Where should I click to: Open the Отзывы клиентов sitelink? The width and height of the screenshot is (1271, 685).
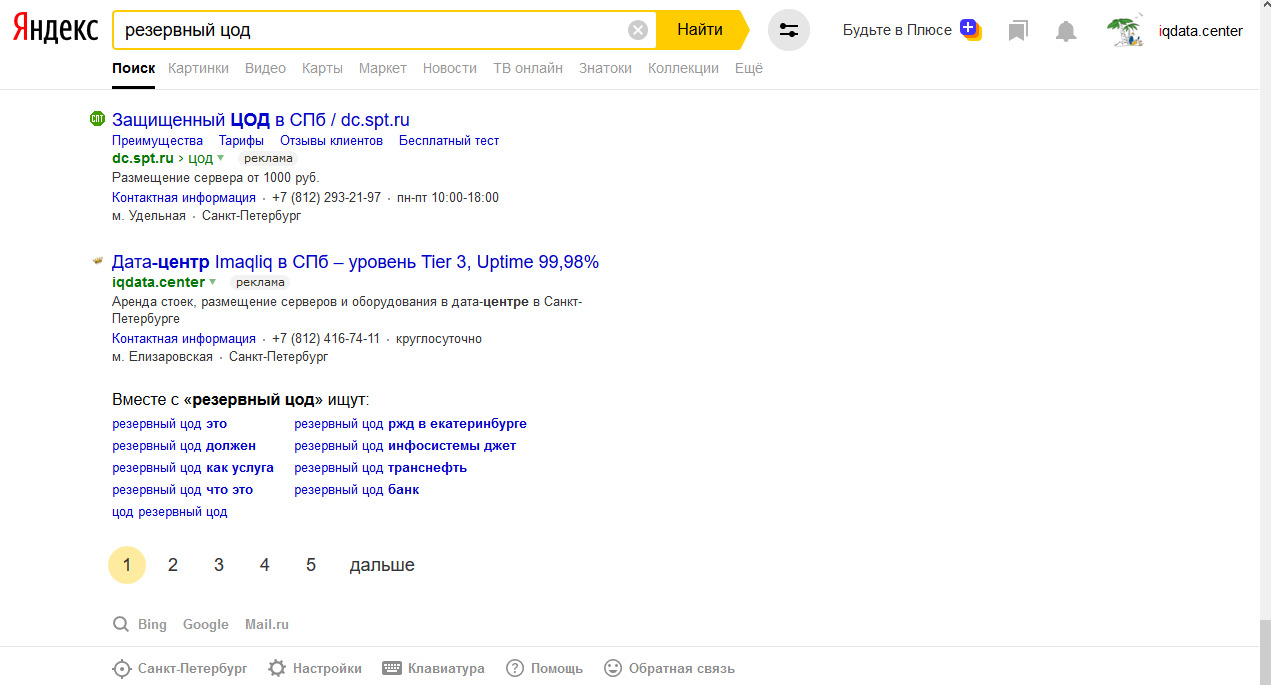tap(331, 141)
